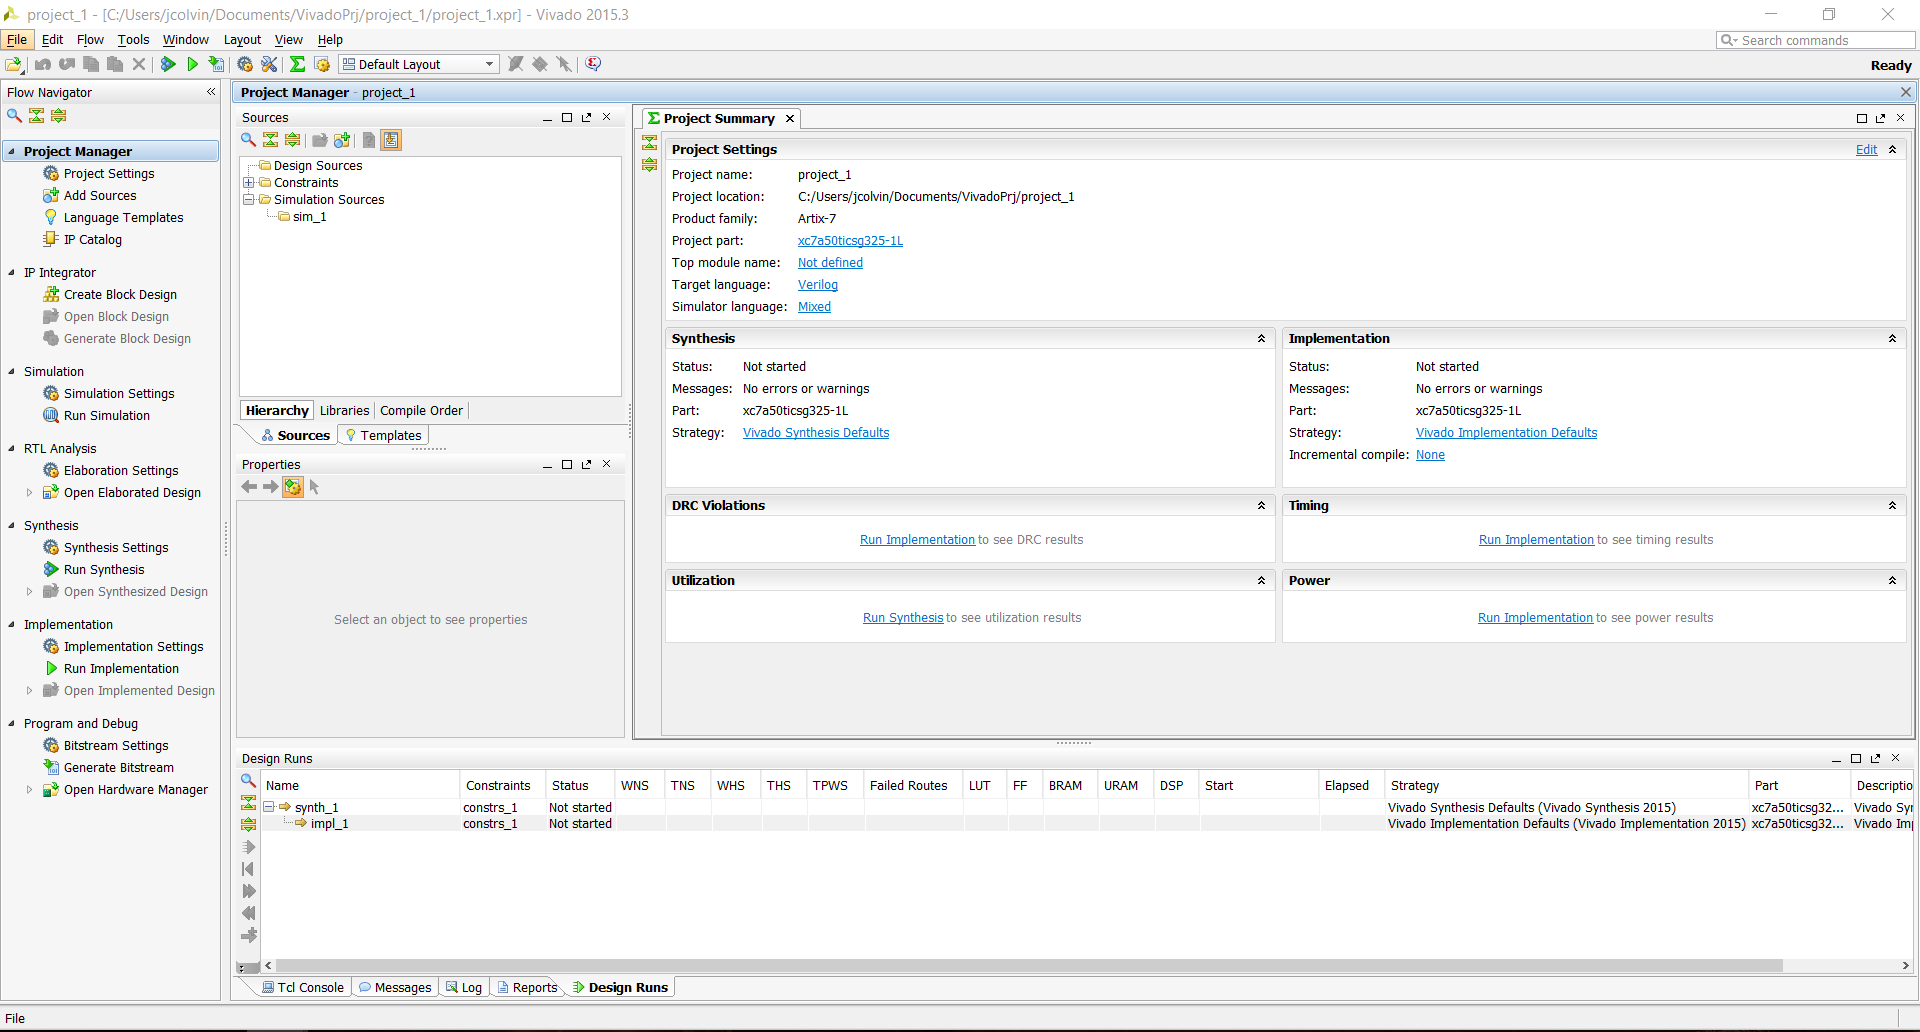Click the Expand All icon in Sources panel
Screen dimensions: 1920x1032
pos(292,140)
